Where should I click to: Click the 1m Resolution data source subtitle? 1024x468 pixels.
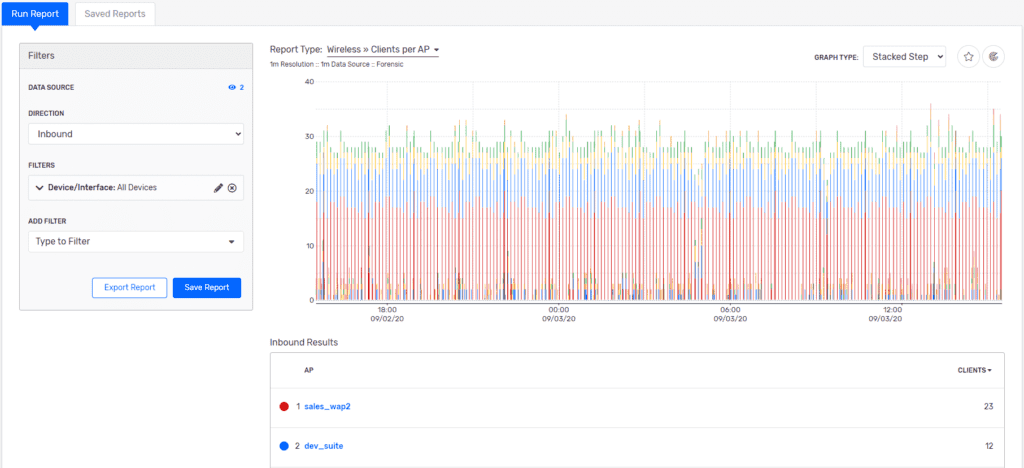pos(337,65)
